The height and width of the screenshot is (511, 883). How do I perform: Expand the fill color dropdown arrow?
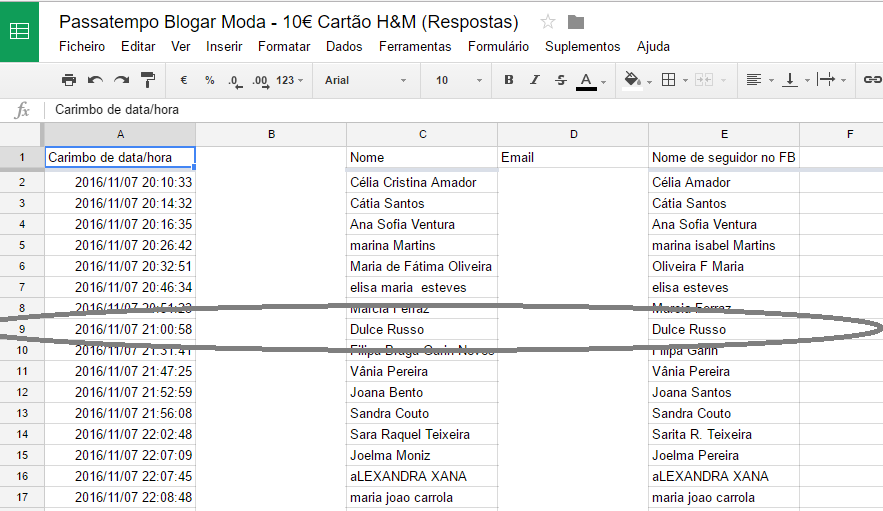[649, 82]
